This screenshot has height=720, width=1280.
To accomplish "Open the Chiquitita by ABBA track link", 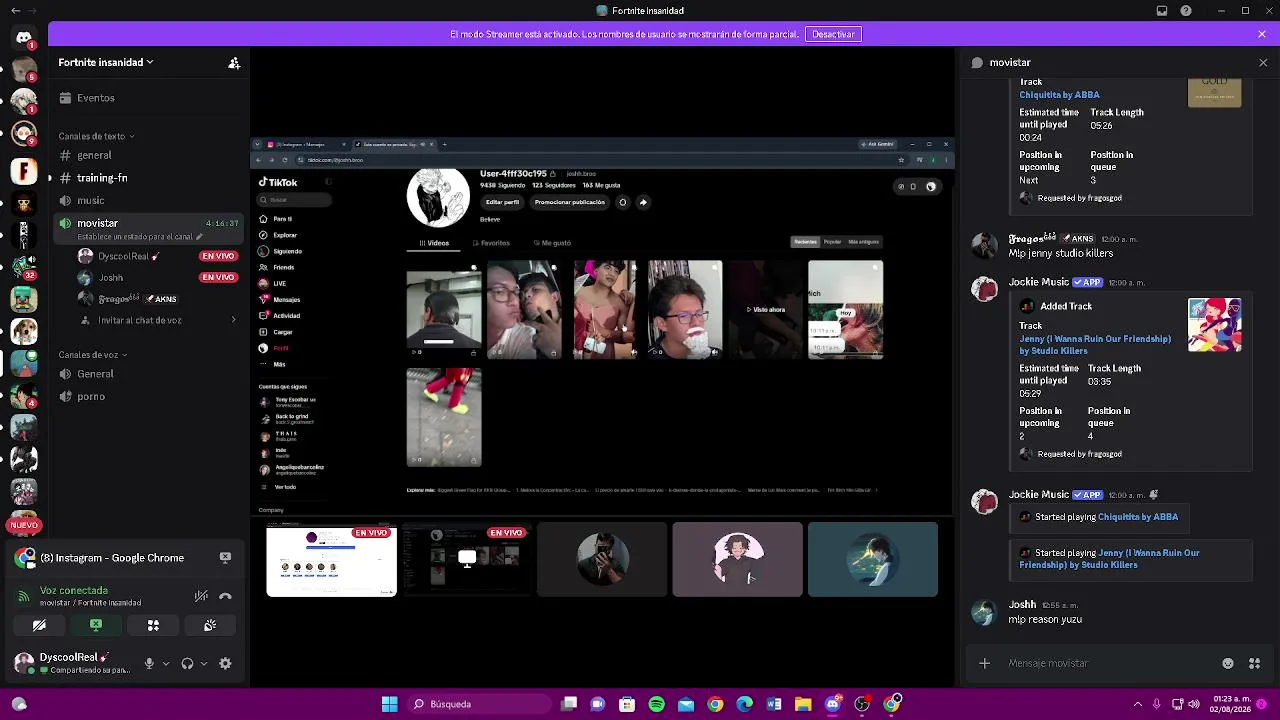I will point(1059,95).
